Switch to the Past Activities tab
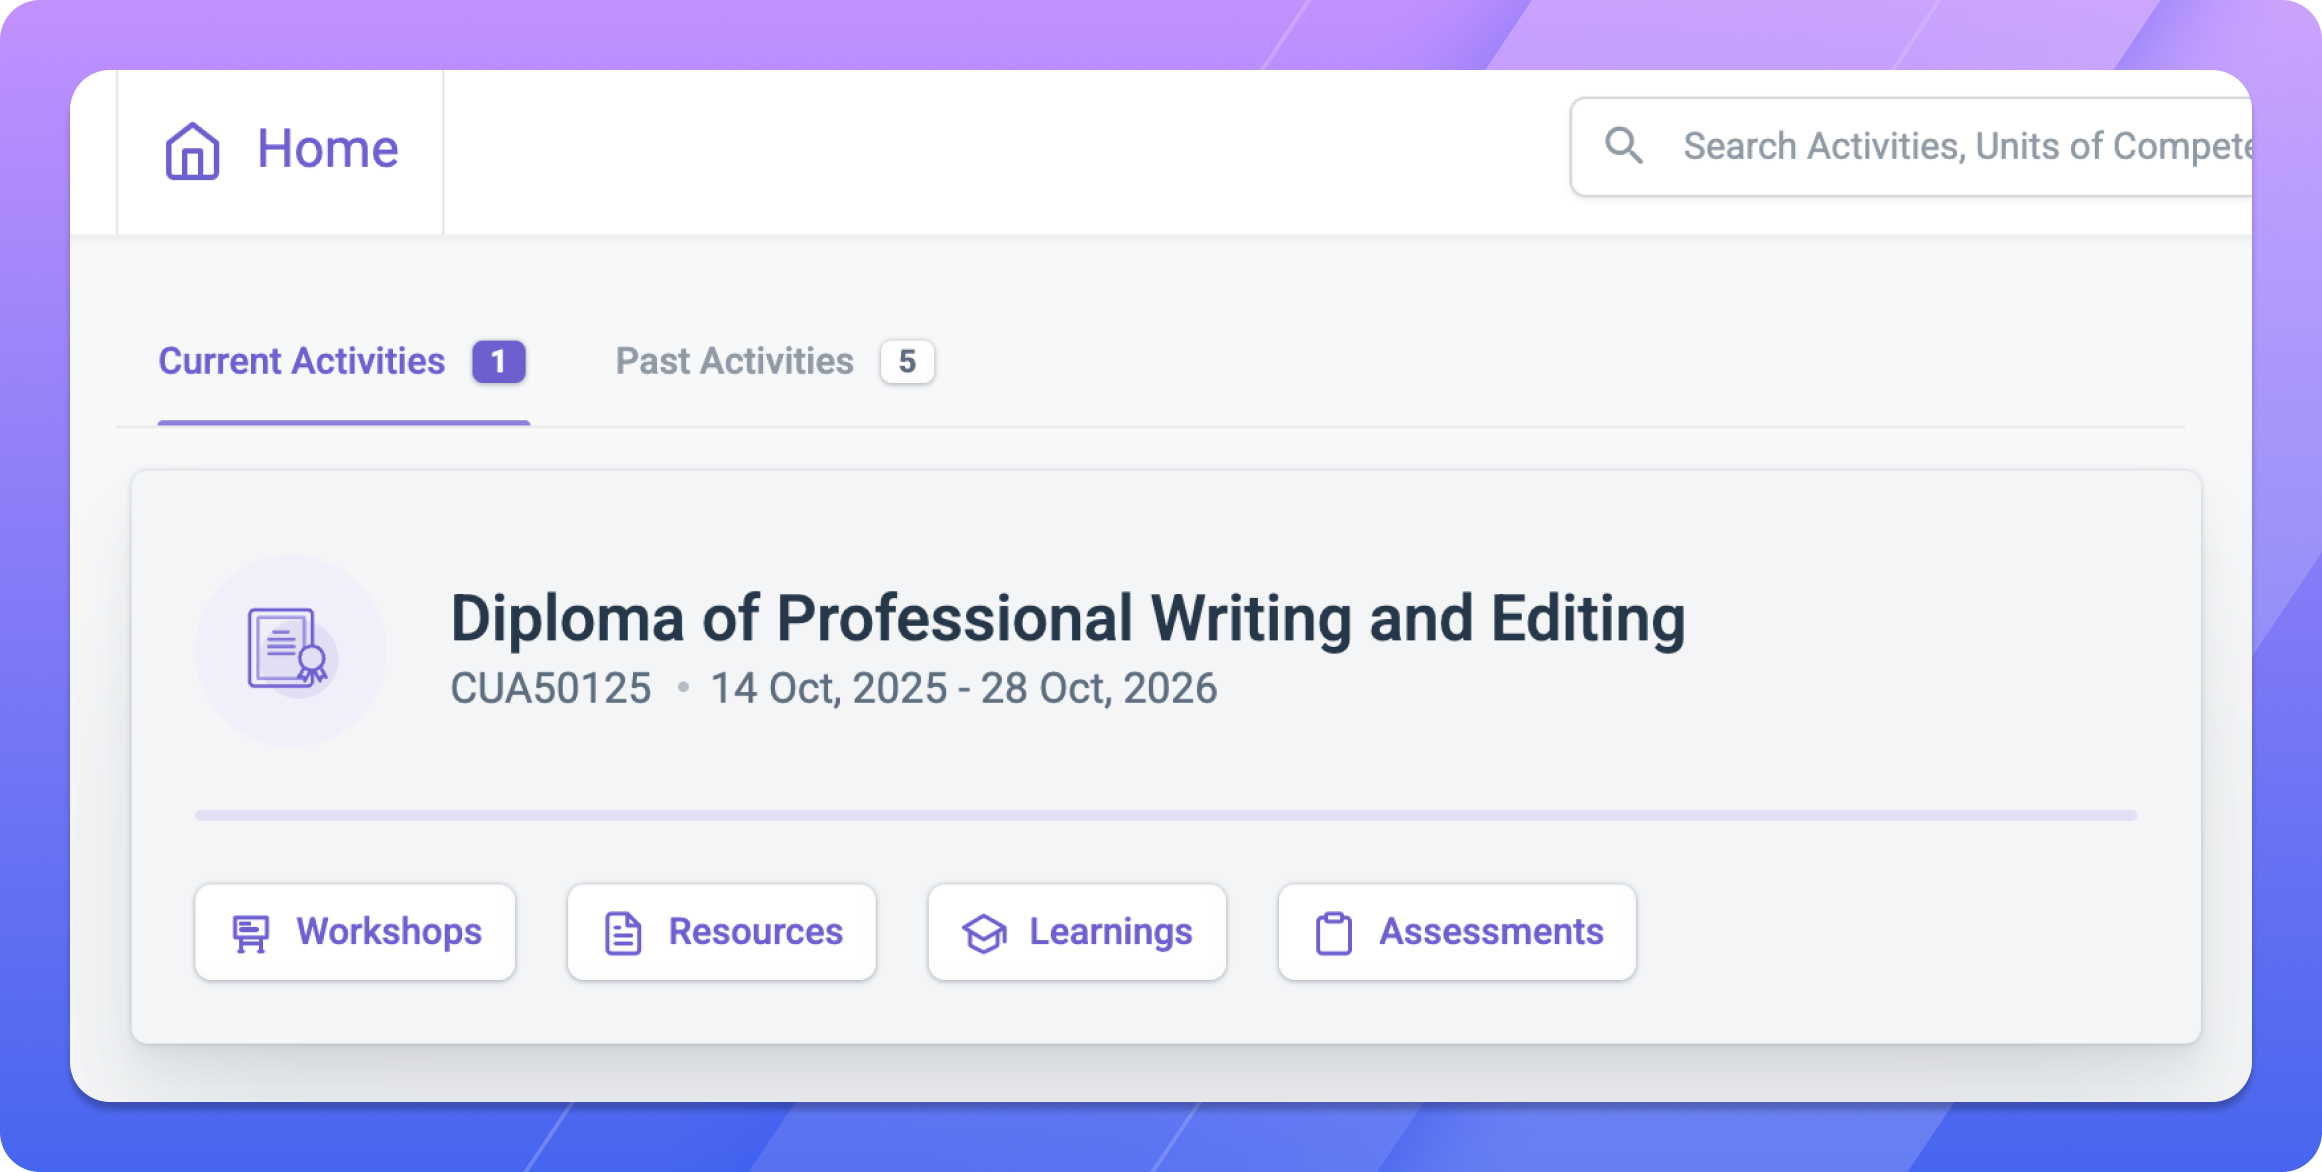Image resolution: width=2322 pixels, height=1172 pixels. click(775, 362)
